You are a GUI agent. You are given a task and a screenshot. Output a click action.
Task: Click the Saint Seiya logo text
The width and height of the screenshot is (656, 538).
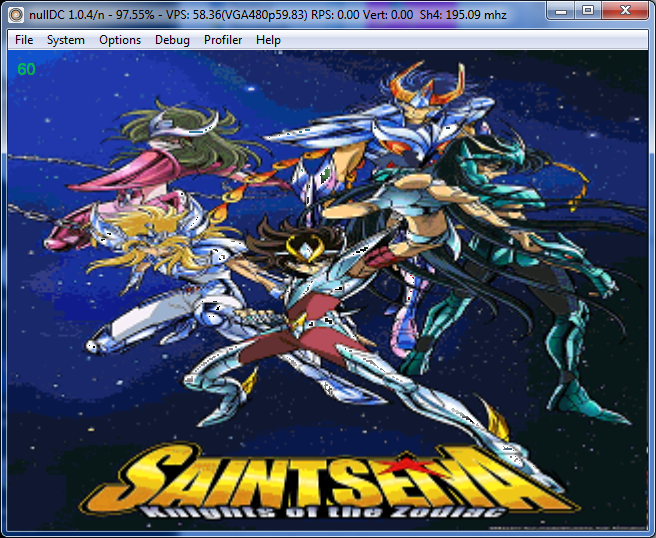[x=328, y=479]
